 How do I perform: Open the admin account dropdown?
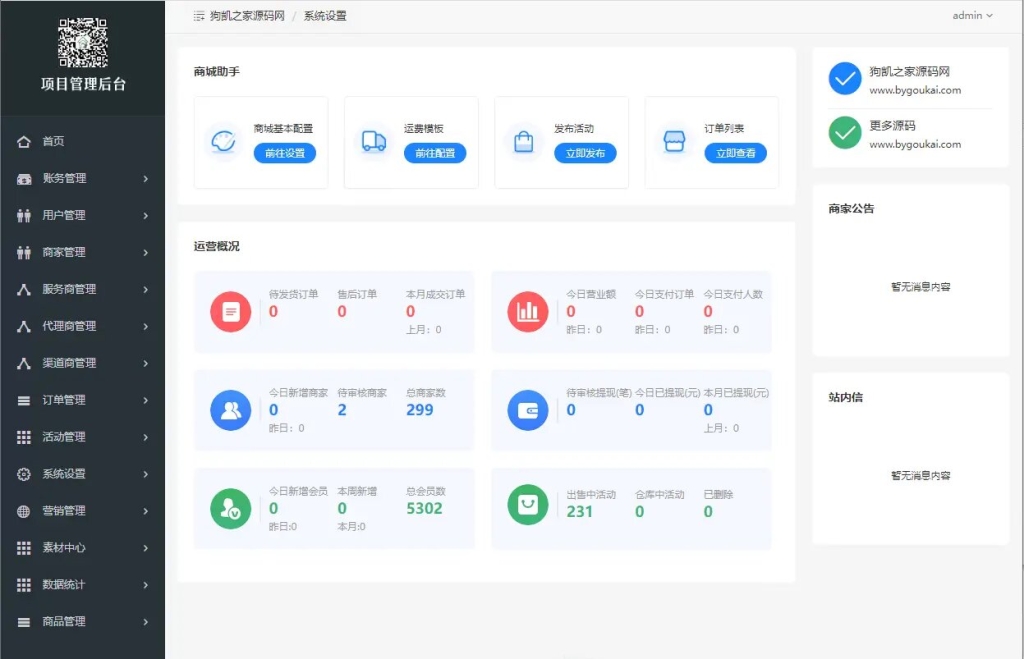point(972,15)
